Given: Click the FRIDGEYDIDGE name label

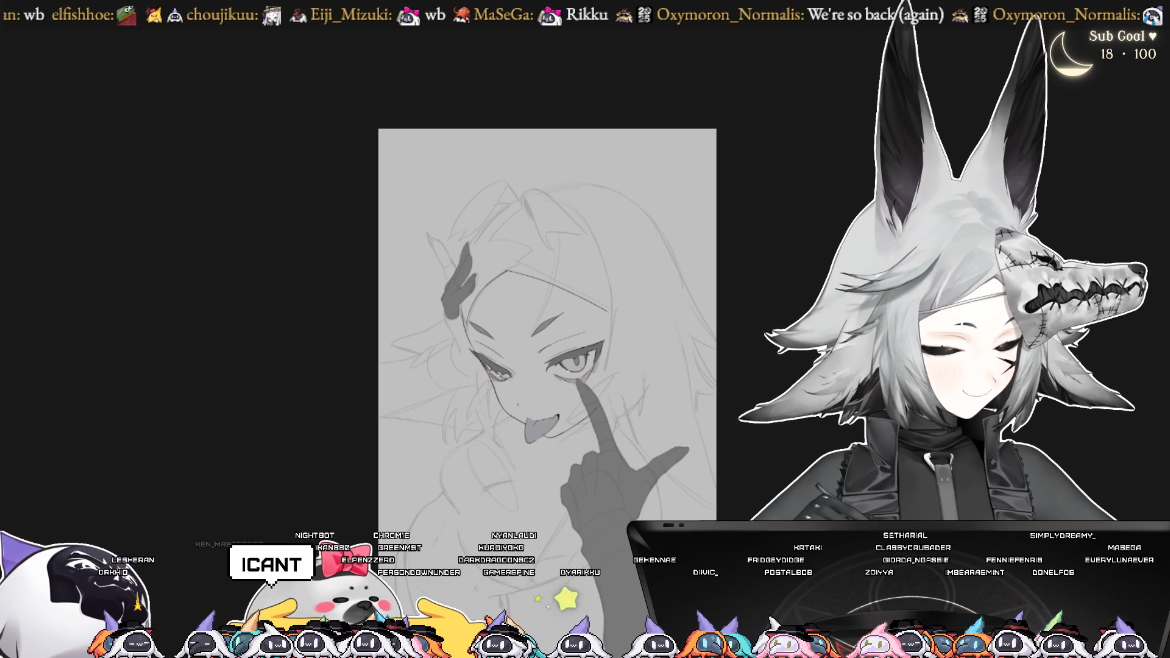Looking at the screenshot, I should coord(775,560).
